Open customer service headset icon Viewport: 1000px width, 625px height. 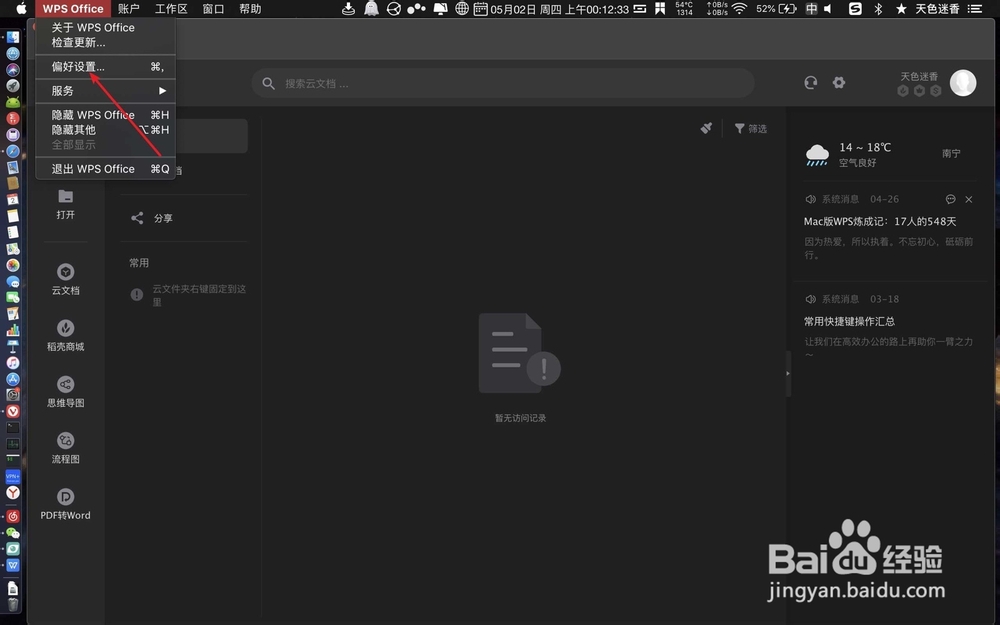811,82
